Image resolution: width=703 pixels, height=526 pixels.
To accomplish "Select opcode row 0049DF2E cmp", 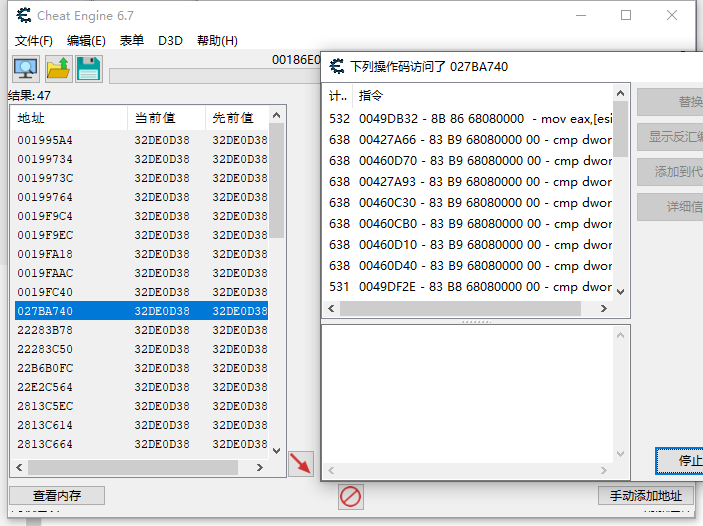I will click(469, 287).
